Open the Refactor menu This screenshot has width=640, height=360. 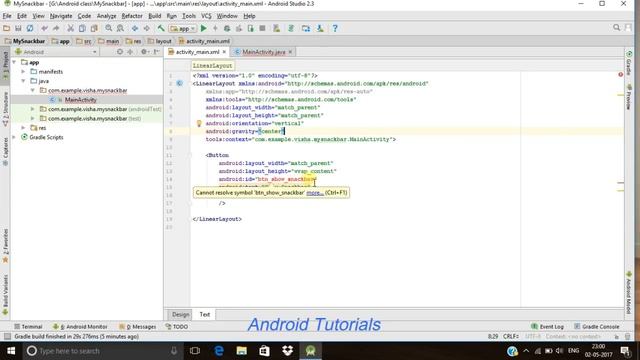(x=132, y=16)
